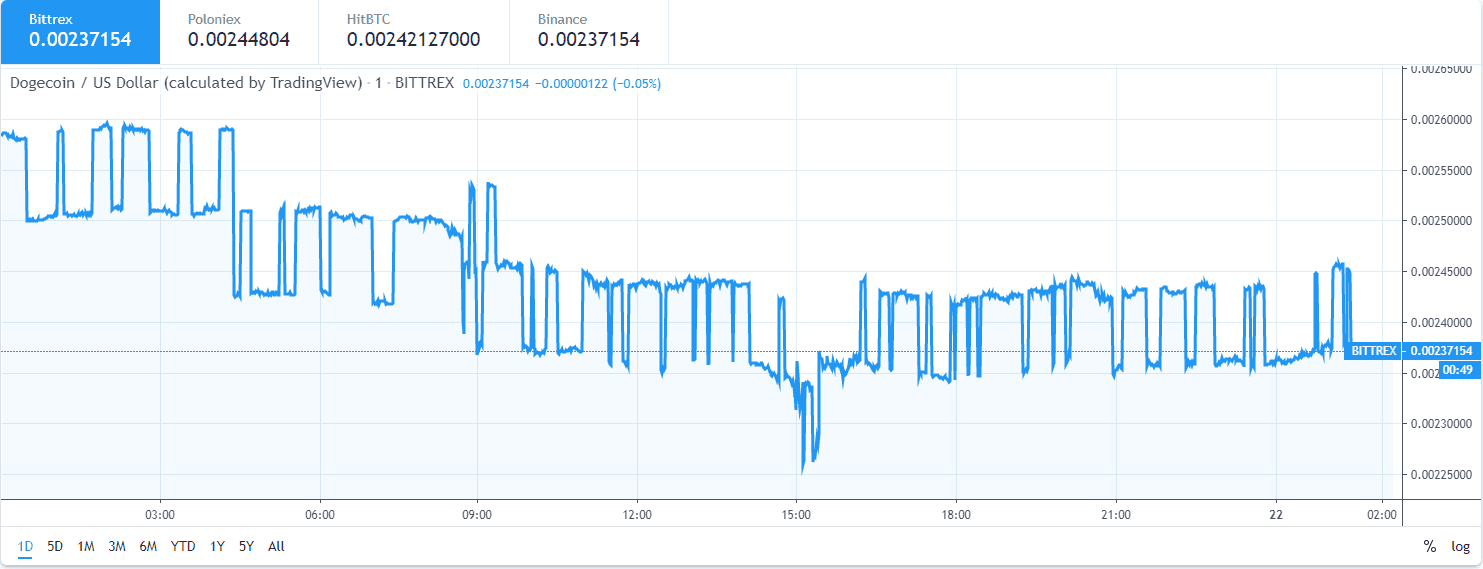The width and height of the screenshot is (1483, 569).
Task: Click the 03:00 time axis label
Action: (x=160, y=515)
